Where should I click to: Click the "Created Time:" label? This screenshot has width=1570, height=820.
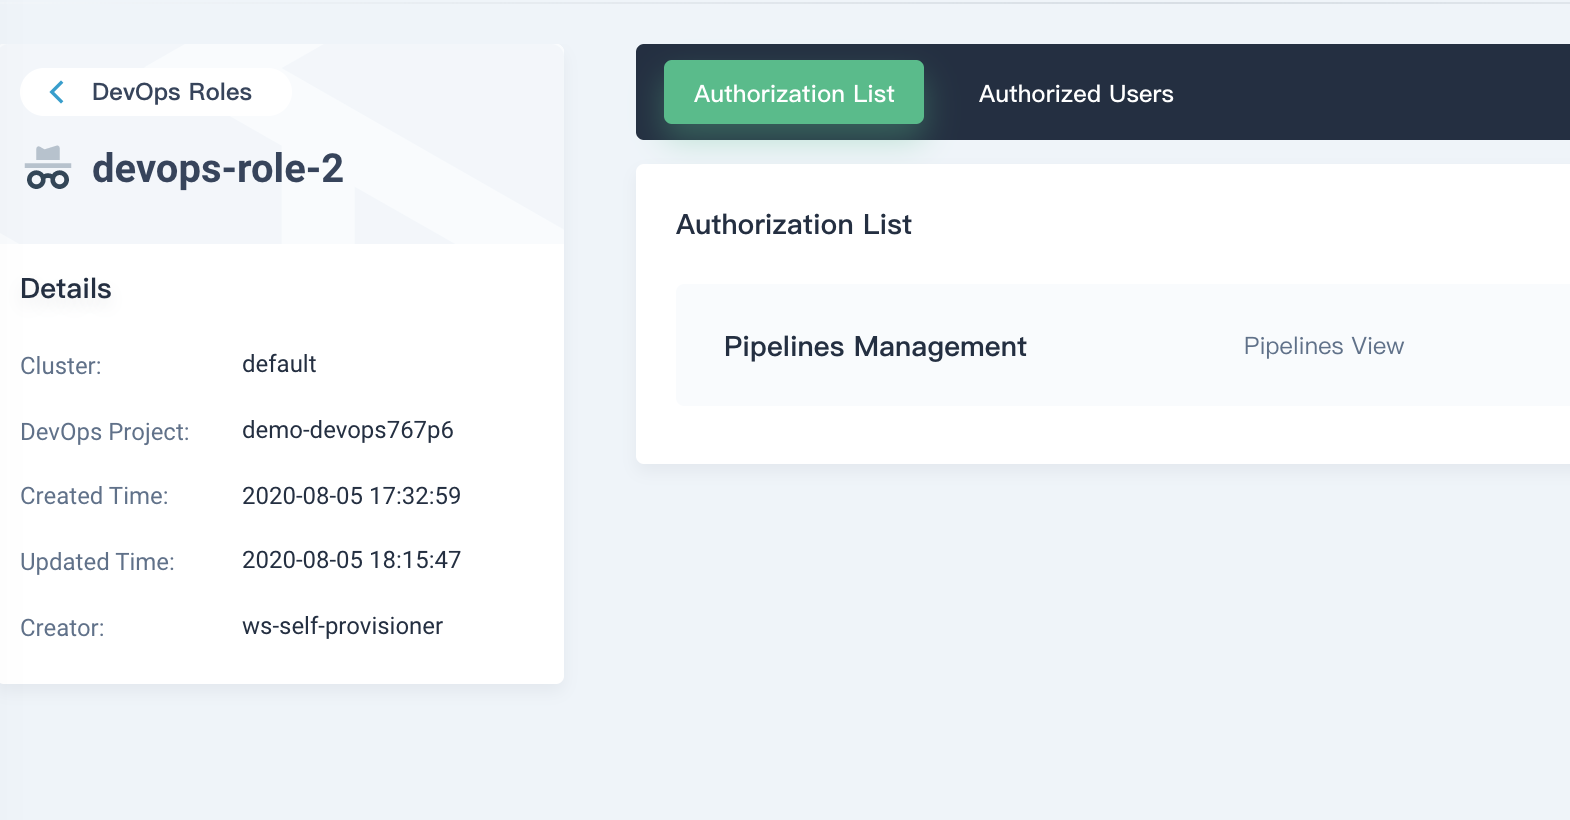point(94,496)
